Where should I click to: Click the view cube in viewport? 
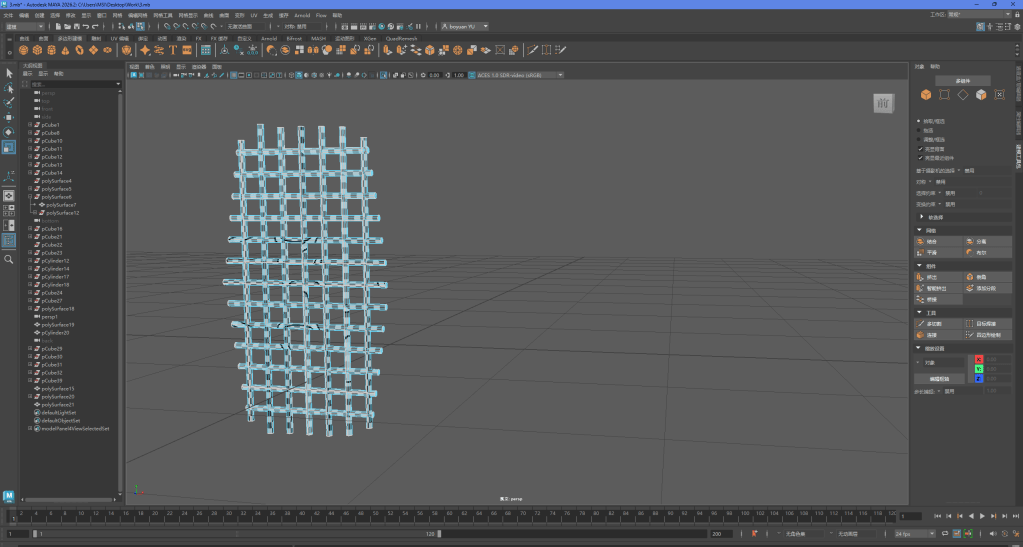(x=883, y=103)
